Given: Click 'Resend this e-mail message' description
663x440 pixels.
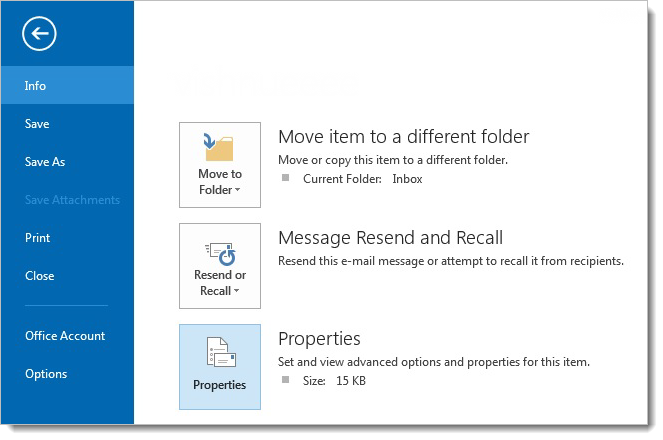Looking at the screenshot, I should point(451,261).
